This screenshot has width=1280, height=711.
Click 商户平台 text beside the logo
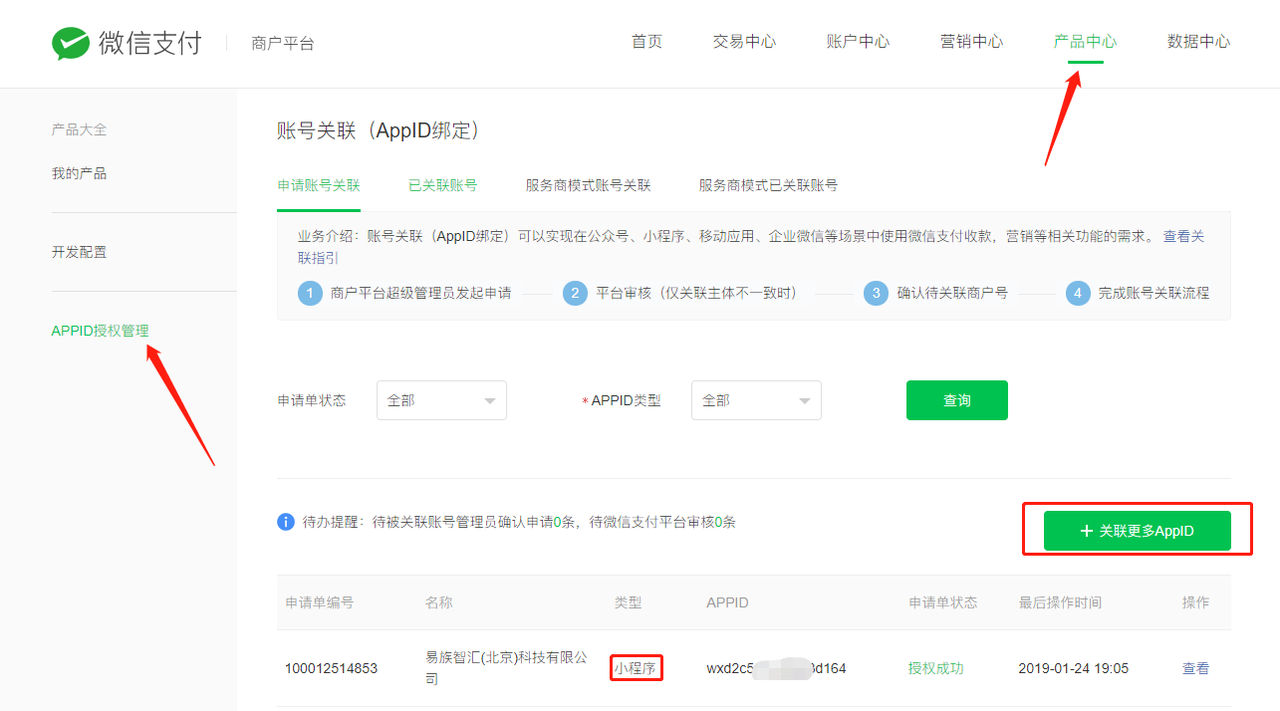[283, 43]
